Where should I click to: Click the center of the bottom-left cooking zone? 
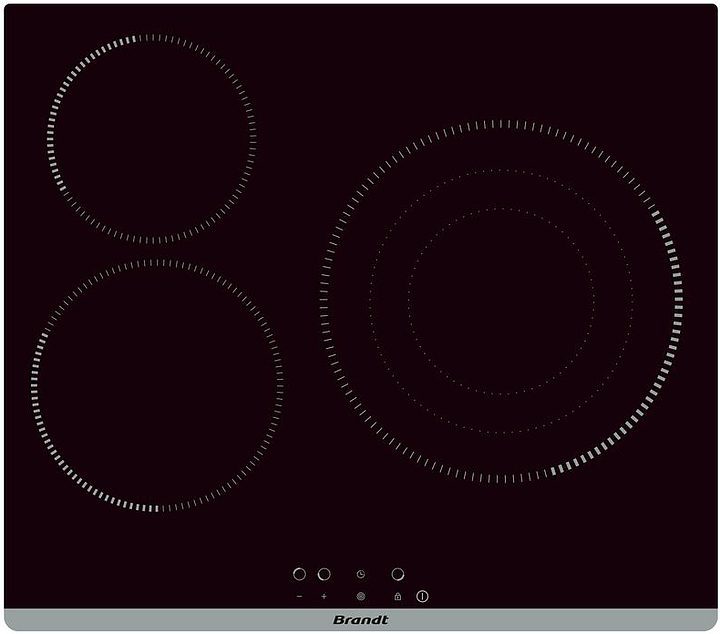point(157,385)
